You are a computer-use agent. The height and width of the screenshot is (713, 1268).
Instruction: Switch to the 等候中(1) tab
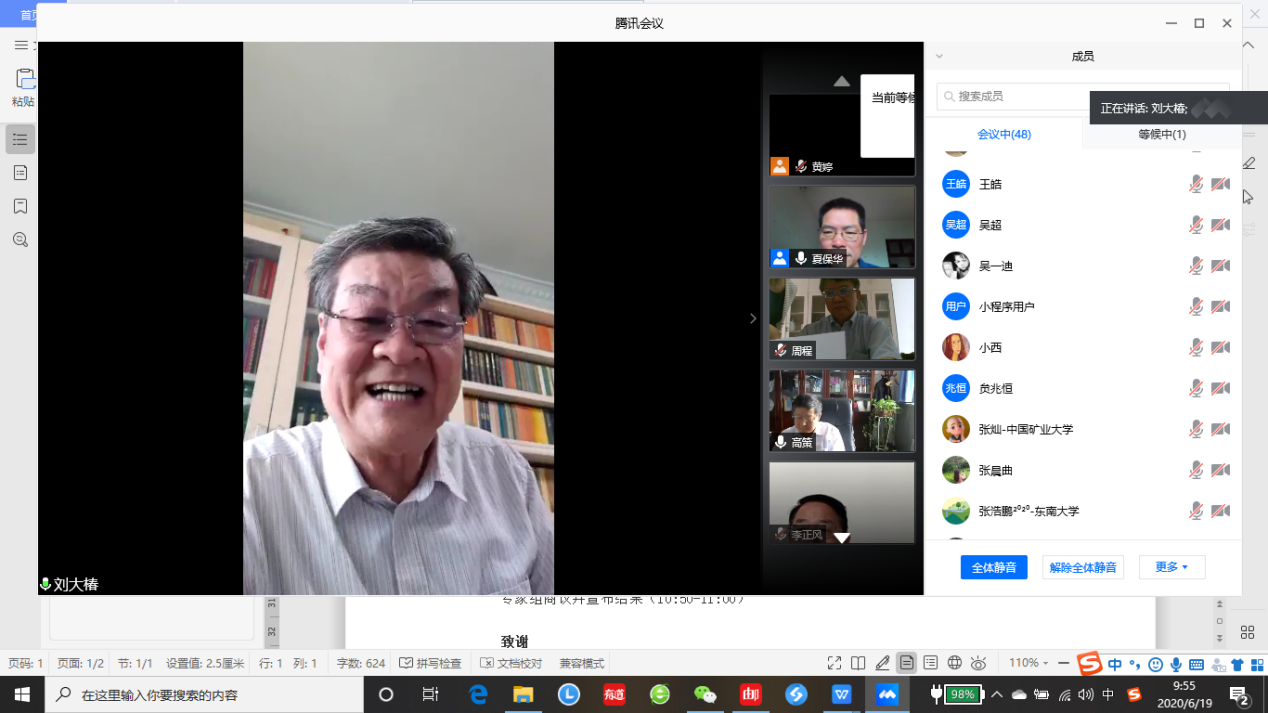[x=1161, y=134]
